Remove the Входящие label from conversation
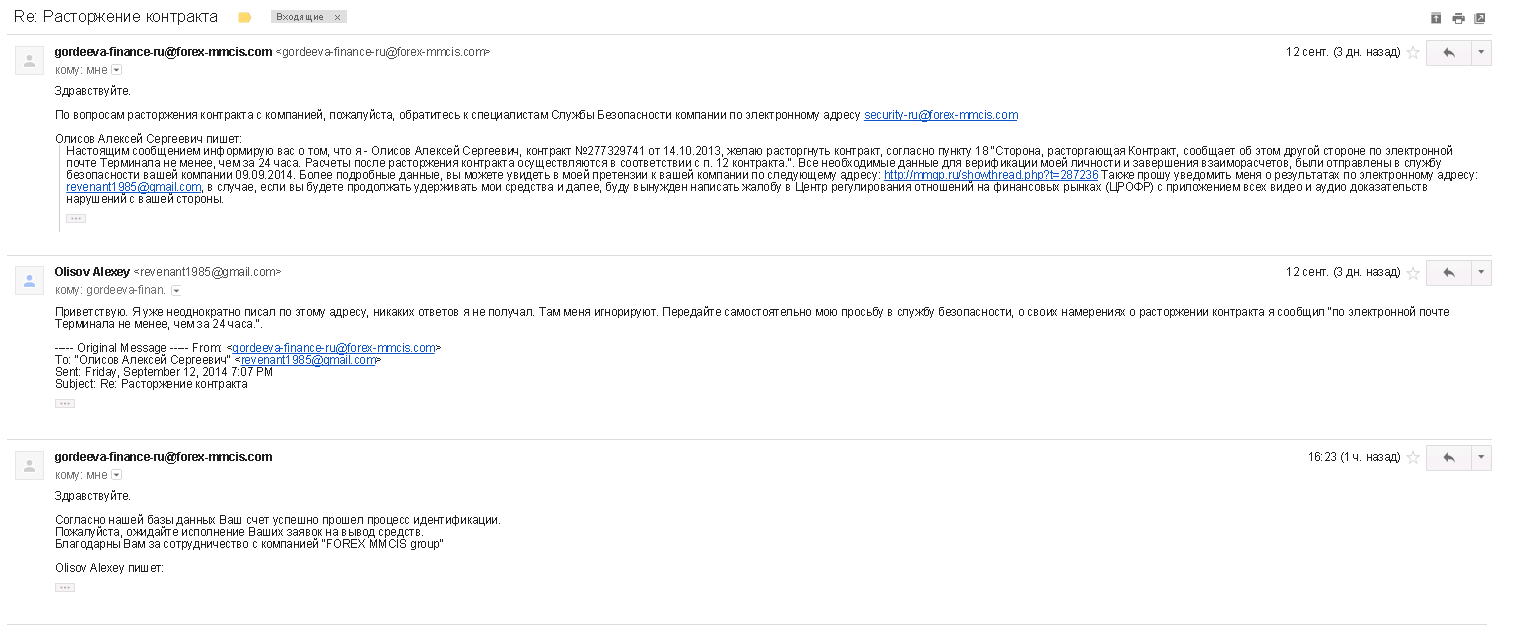This screenshot has width=1516, height=632. click(x=338, y=18)
